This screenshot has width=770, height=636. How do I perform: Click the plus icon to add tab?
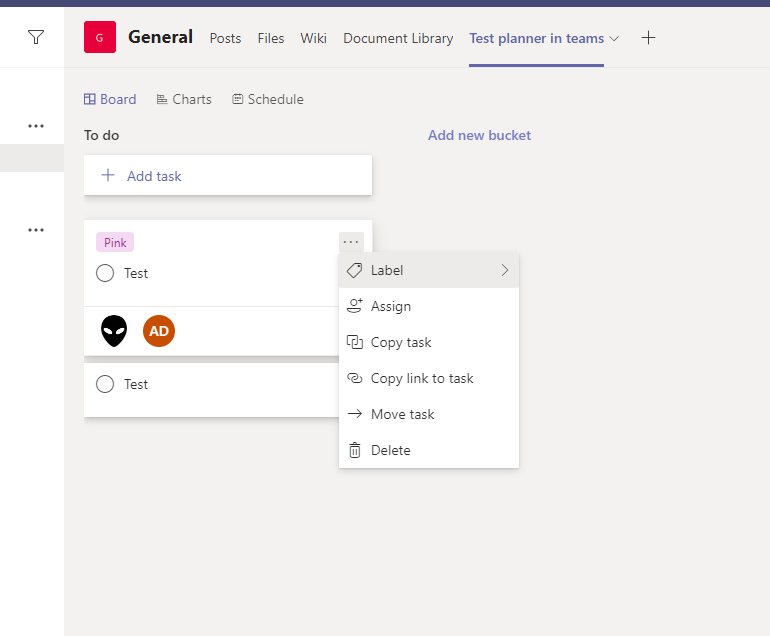tap(648, 38)
